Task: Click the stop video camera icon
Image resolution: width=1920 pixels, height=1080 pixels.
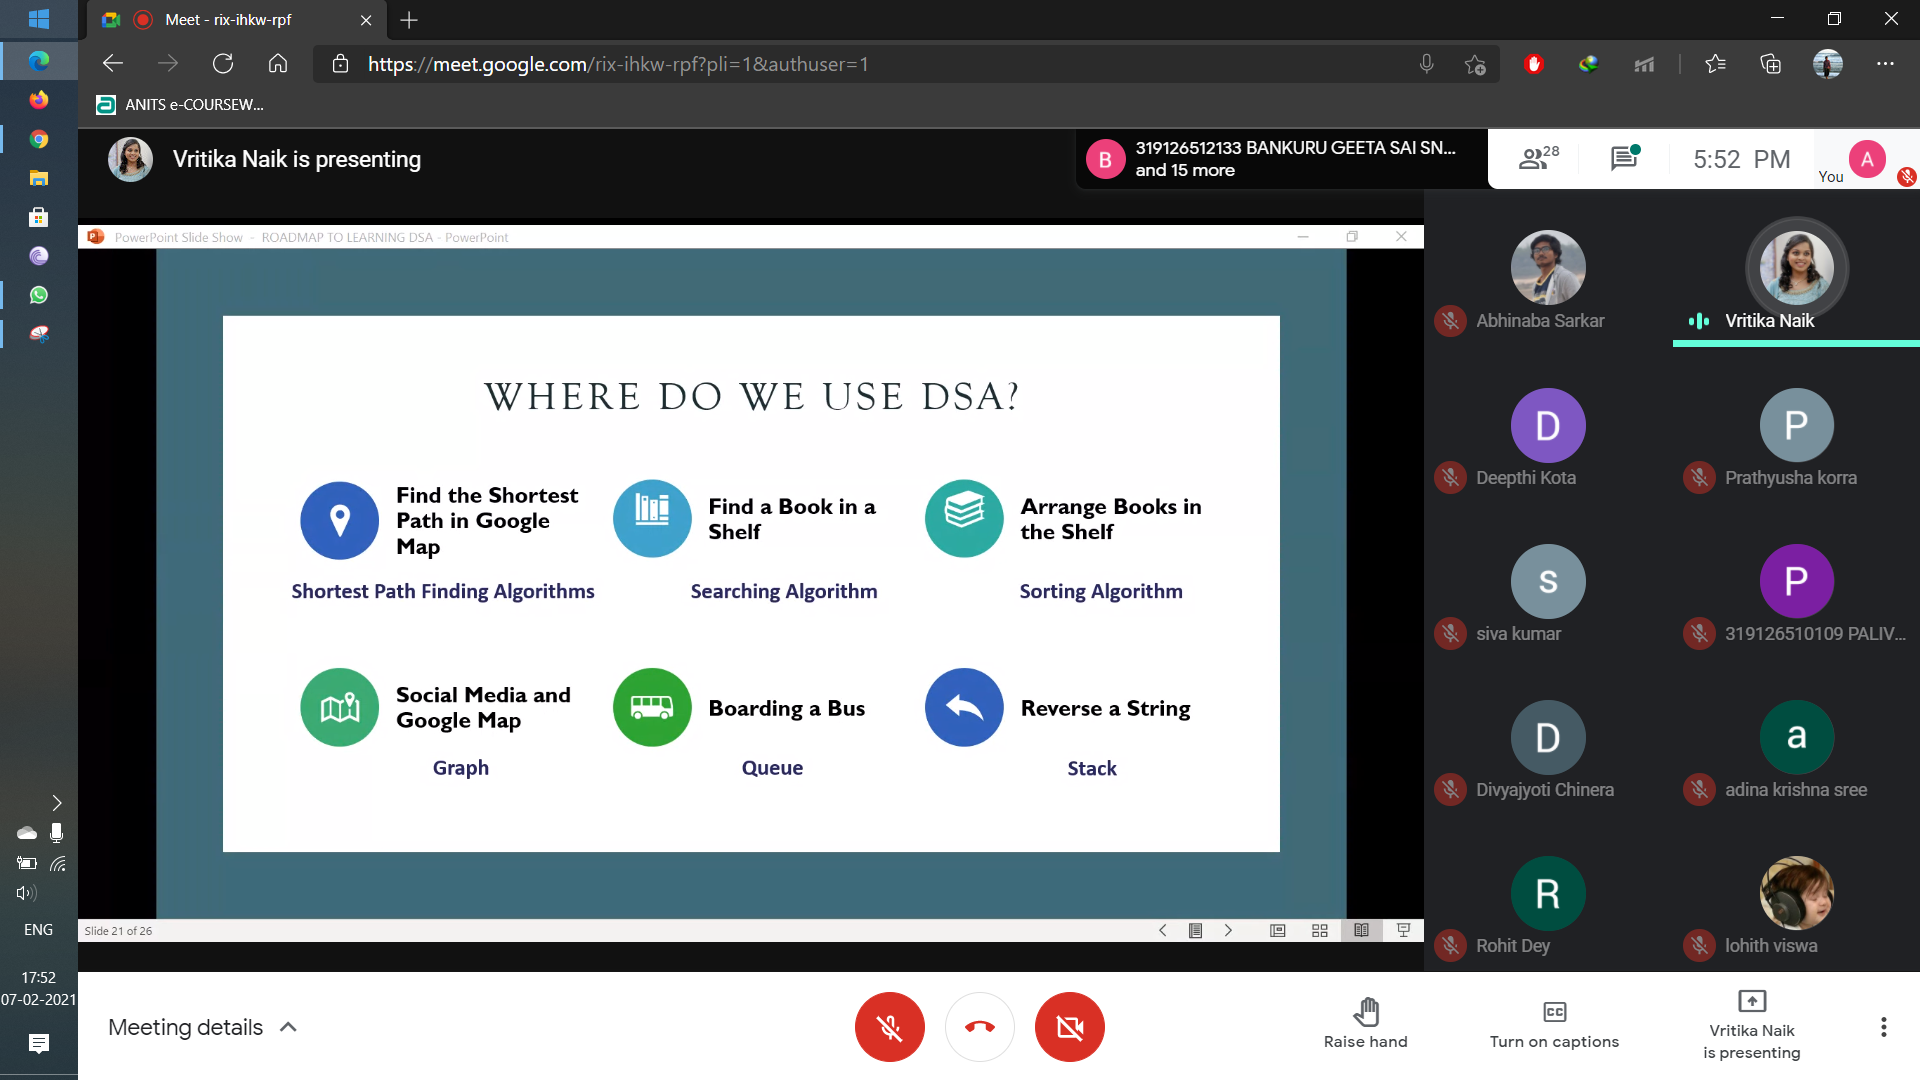Action: (x=1065, y=1026)
